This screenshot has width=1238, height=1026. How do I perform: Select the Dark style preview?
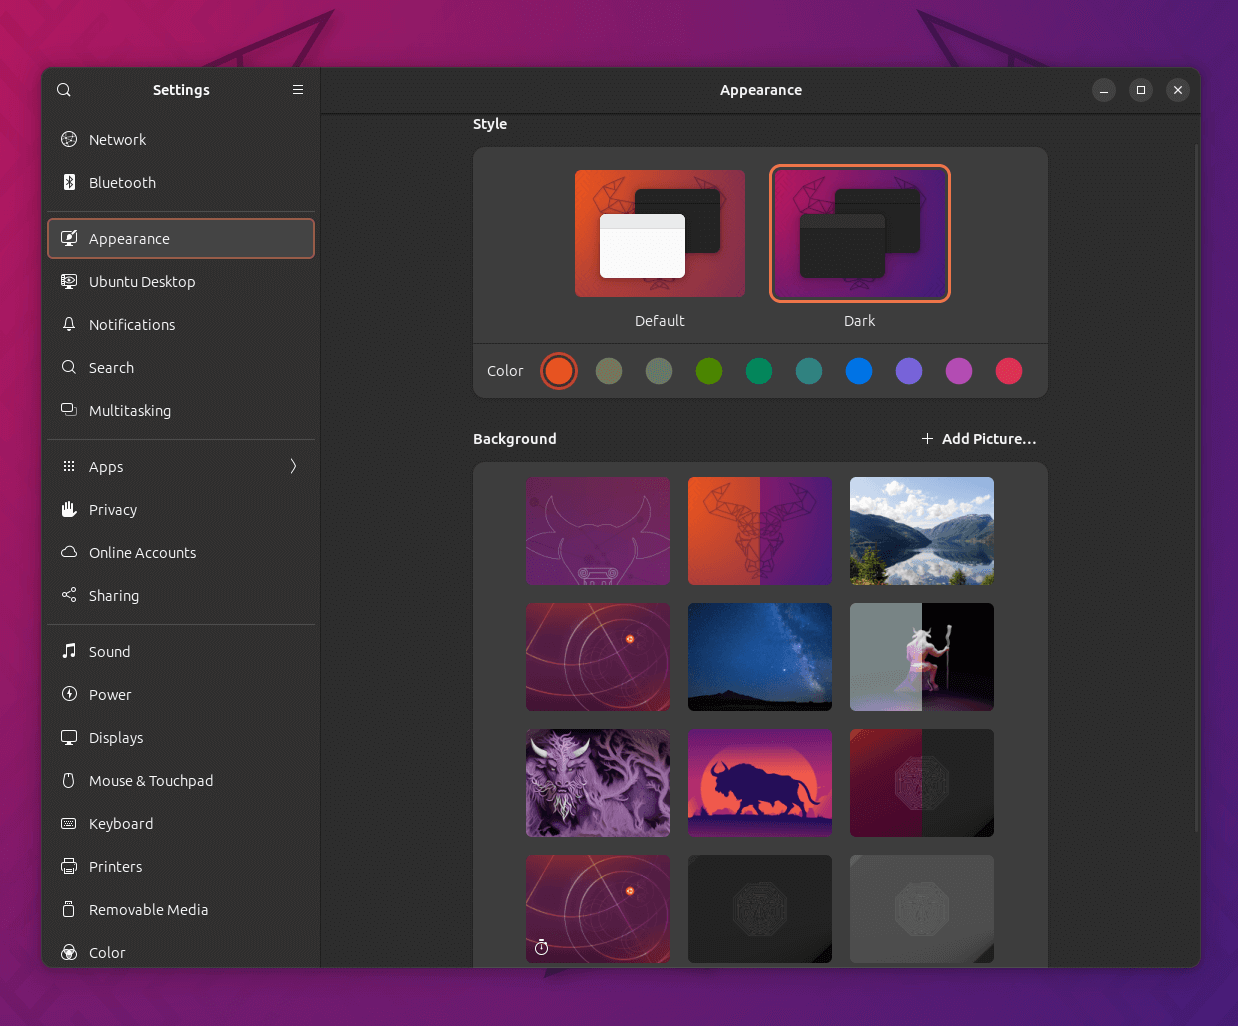click(859, 233)
